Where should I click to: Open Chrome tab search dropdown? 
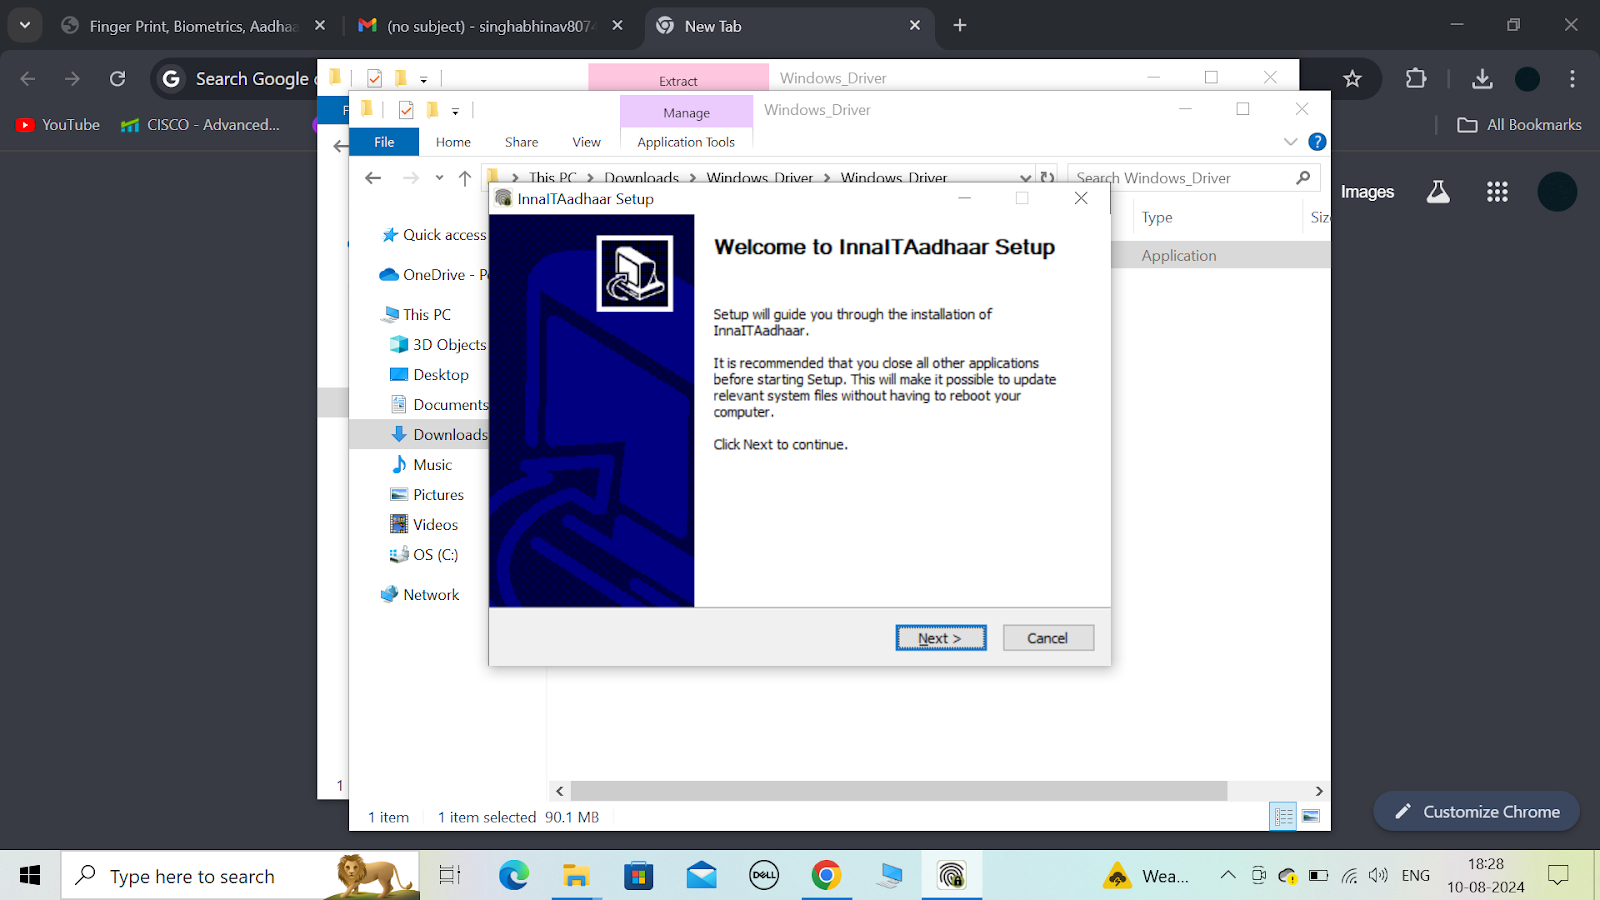point(25,25)
